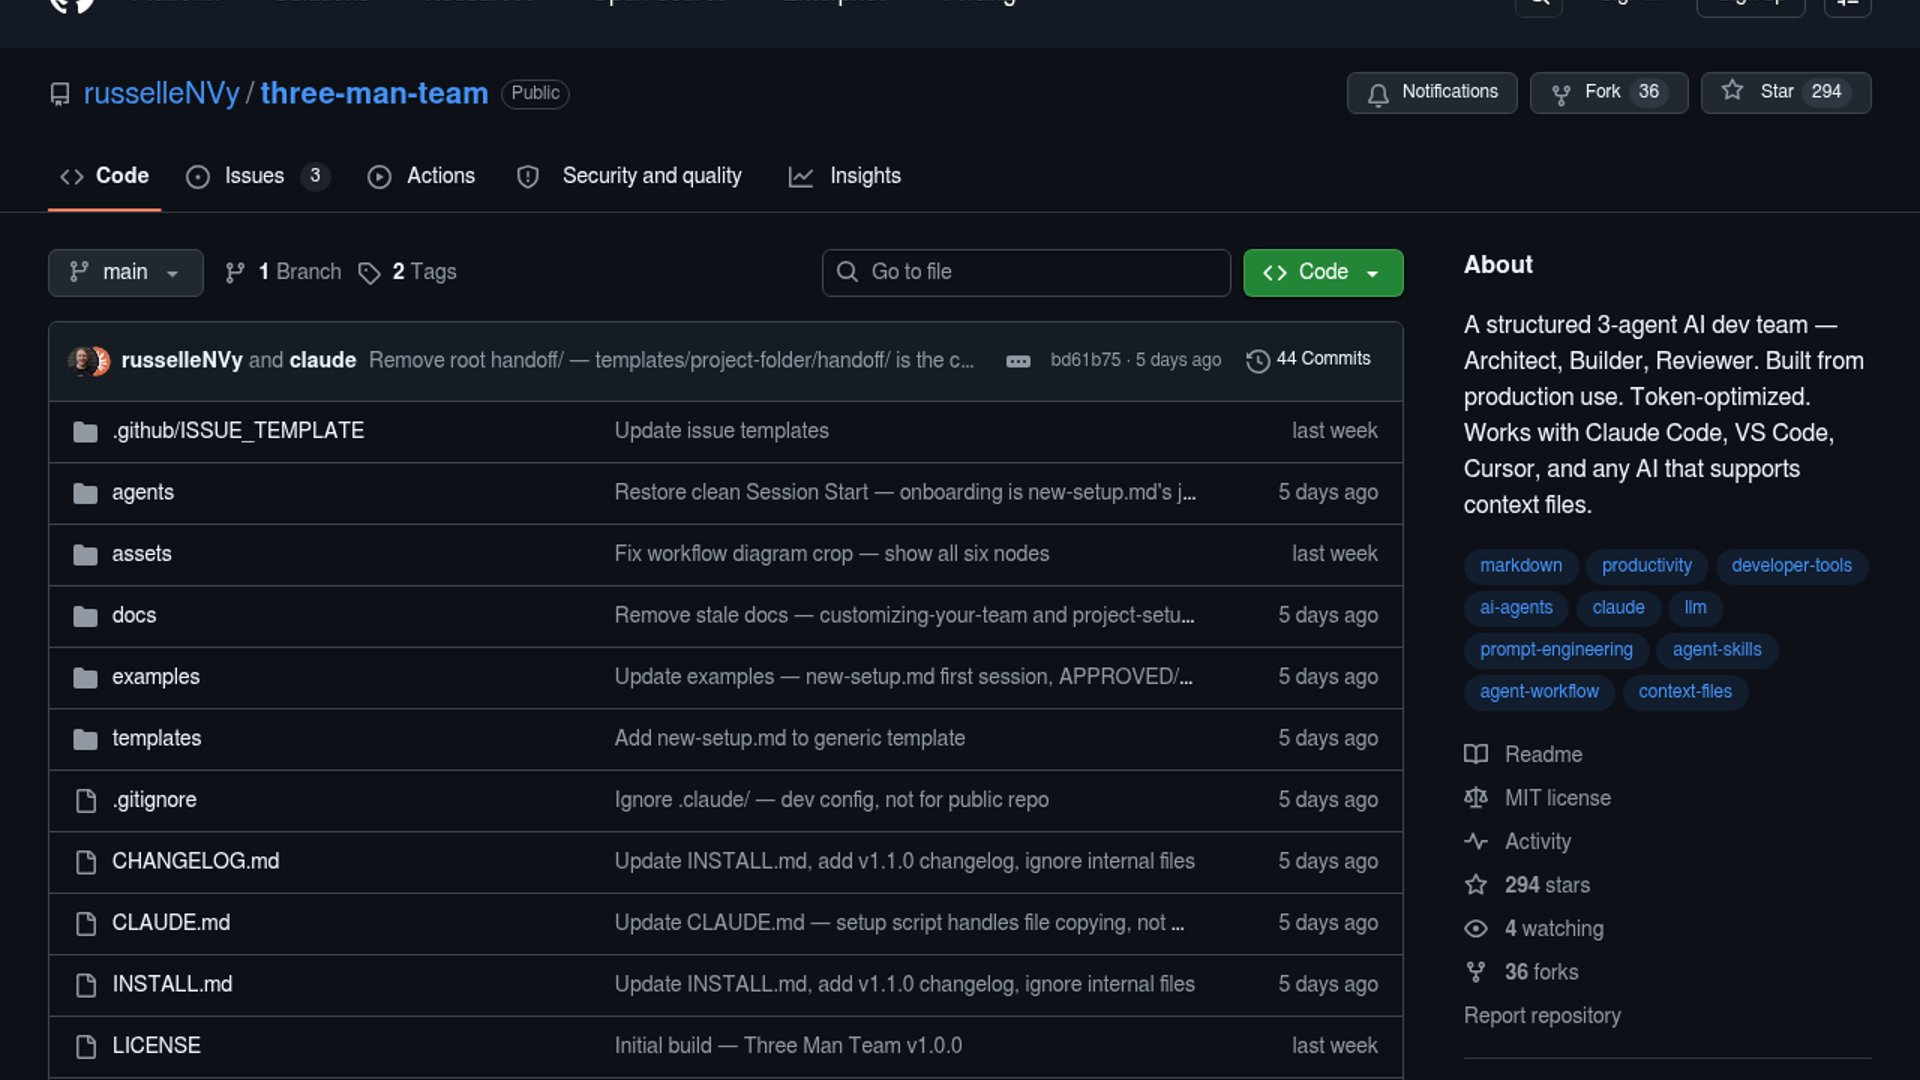Switch to the Issues tab
The image size is (1920, 1080).
[x=255, y=176]
